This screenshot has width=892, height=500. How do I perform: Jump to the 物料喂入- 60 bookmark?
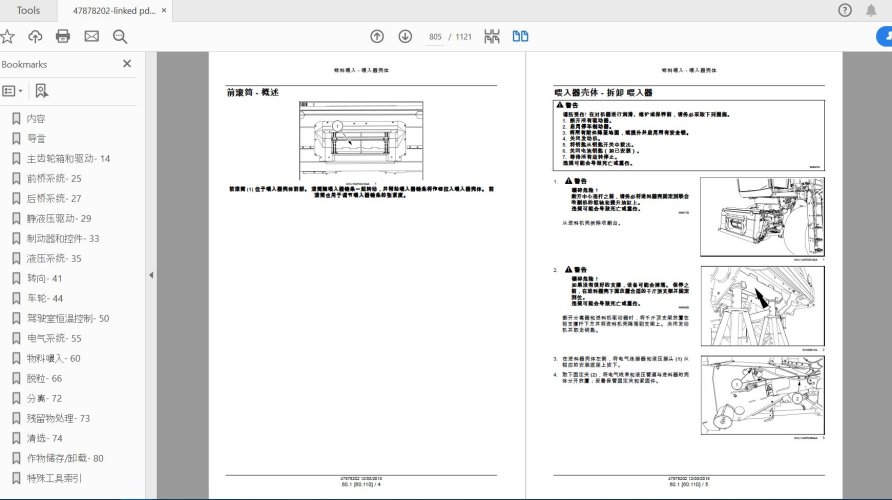pyautogui.click(x=54, y=358)
